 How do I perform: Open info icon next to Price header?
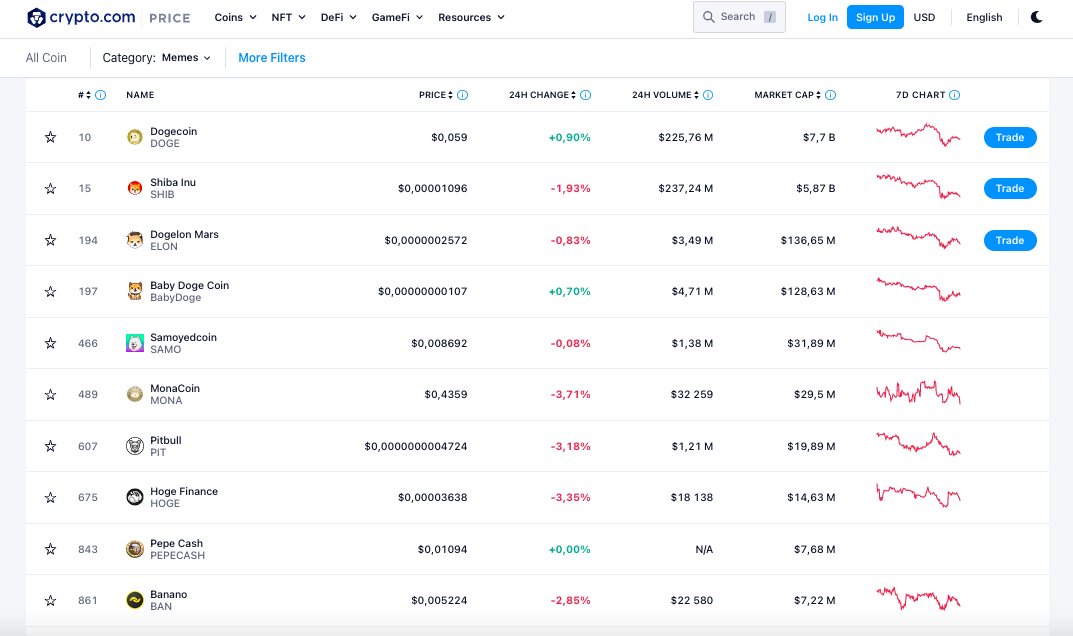(x=463, y=95)
